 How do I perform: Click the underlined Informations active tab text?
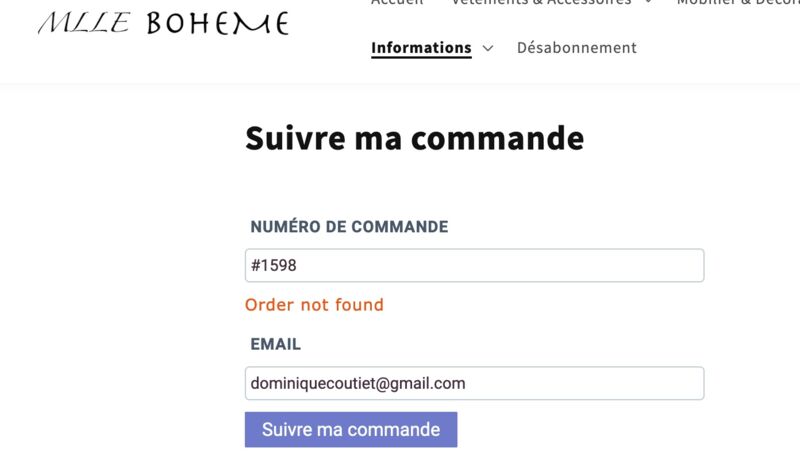coord(421,47)
